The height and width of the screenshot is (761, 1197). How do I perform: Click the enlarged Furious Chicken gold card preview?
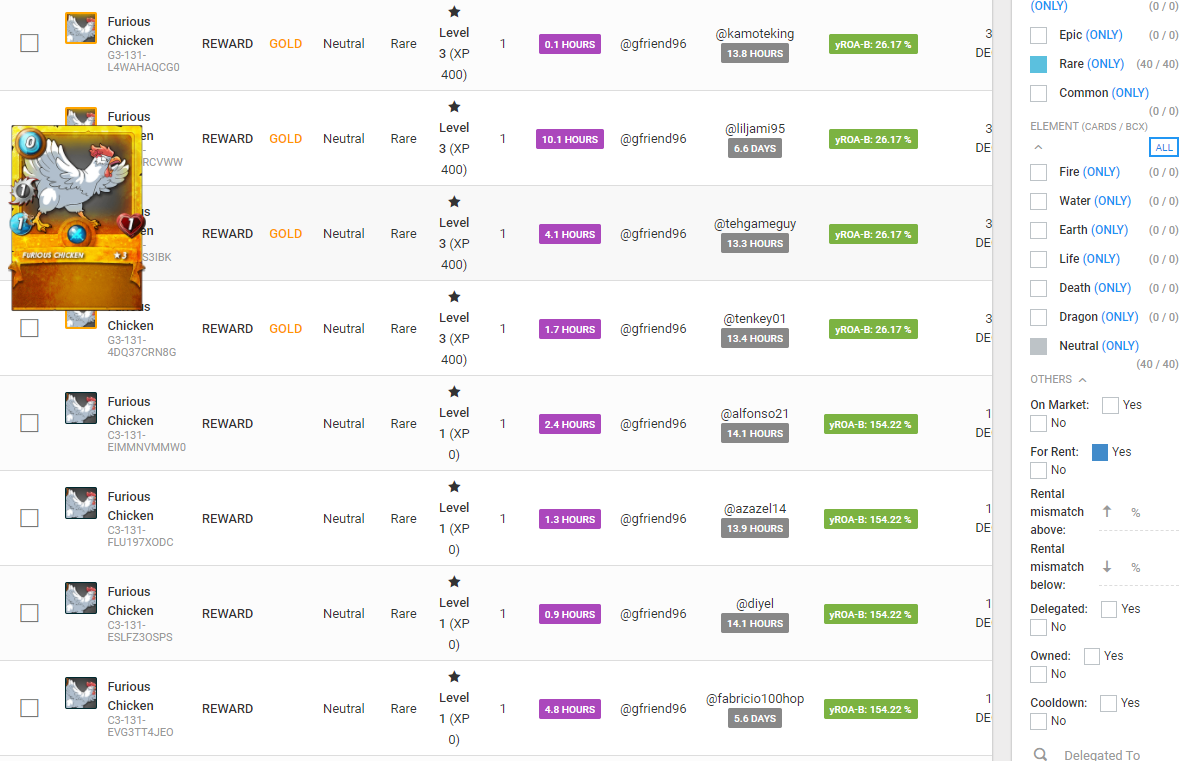click(x=76, y=218)
